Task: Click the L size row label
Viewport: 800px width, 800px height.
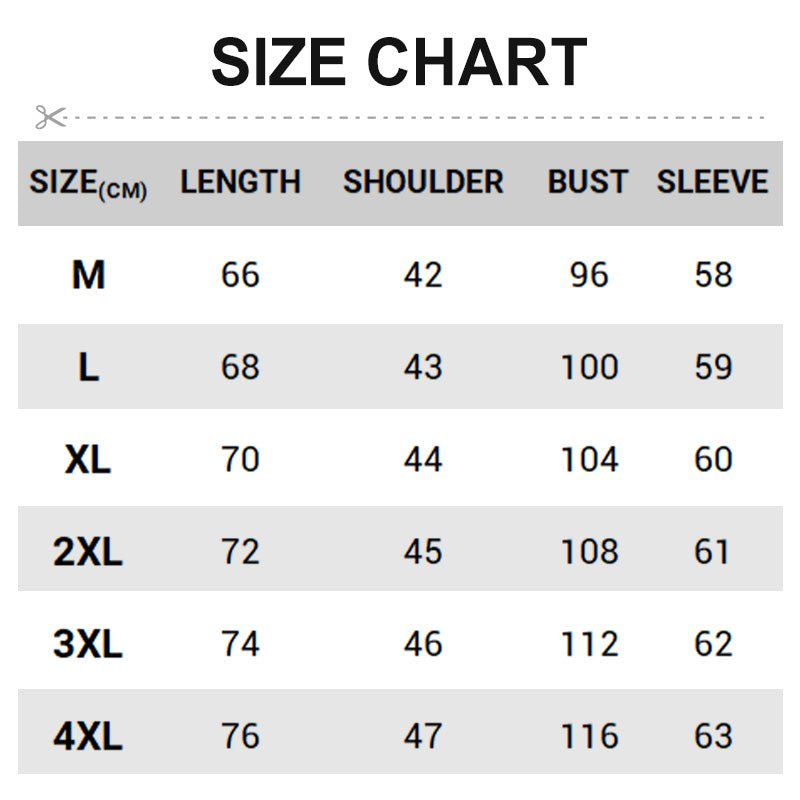Action: tap(88, 367)
